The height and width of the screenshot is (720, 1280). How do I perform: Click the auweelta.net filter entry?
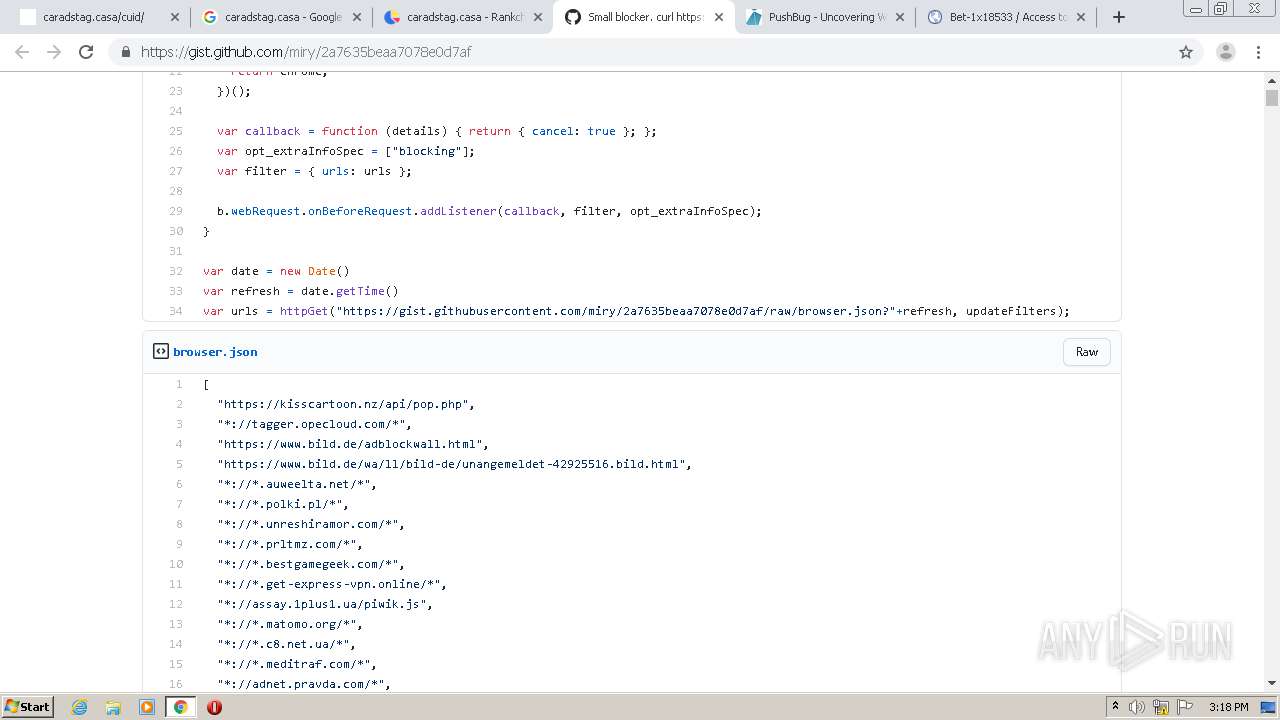296,484
